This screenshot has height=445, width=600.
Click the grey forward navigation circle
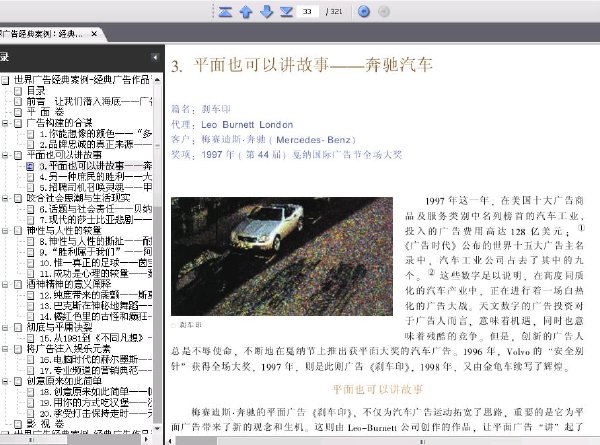pyautogui.click(x=384, y=12)
